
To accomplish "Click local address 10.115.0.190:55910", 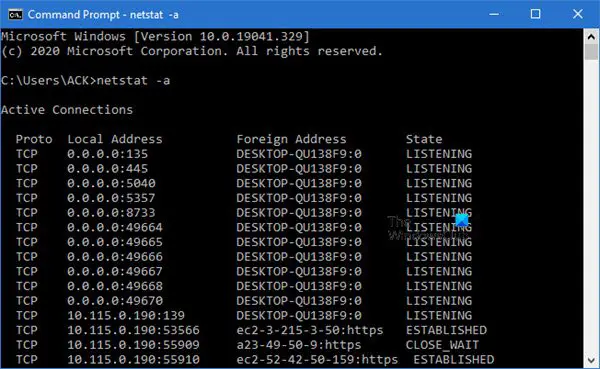I will [133, 359].
